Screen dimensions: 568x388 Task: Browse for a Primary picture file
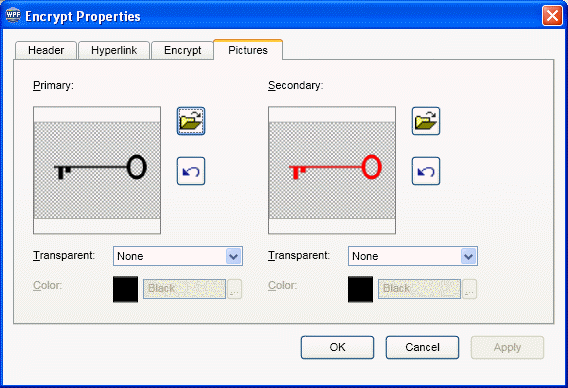(x=191, y=121)
